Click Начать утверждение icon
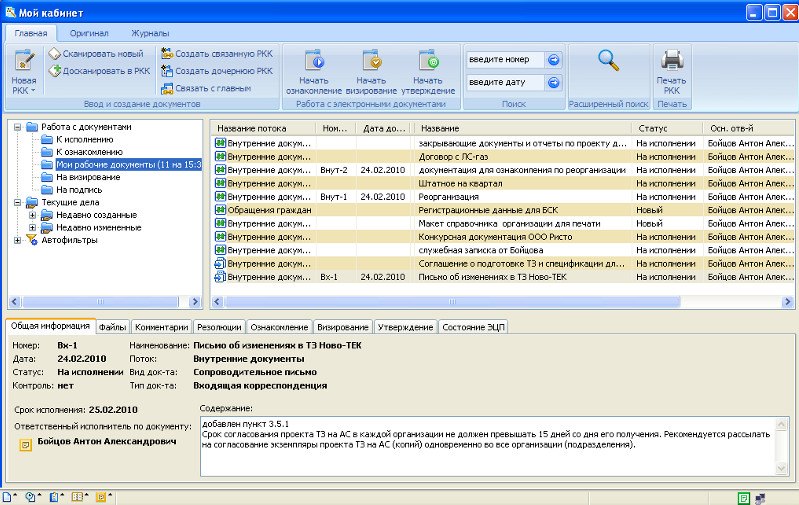Image resolution: width=799 pixels, height=505 pixels. click(x=428, y=60)
